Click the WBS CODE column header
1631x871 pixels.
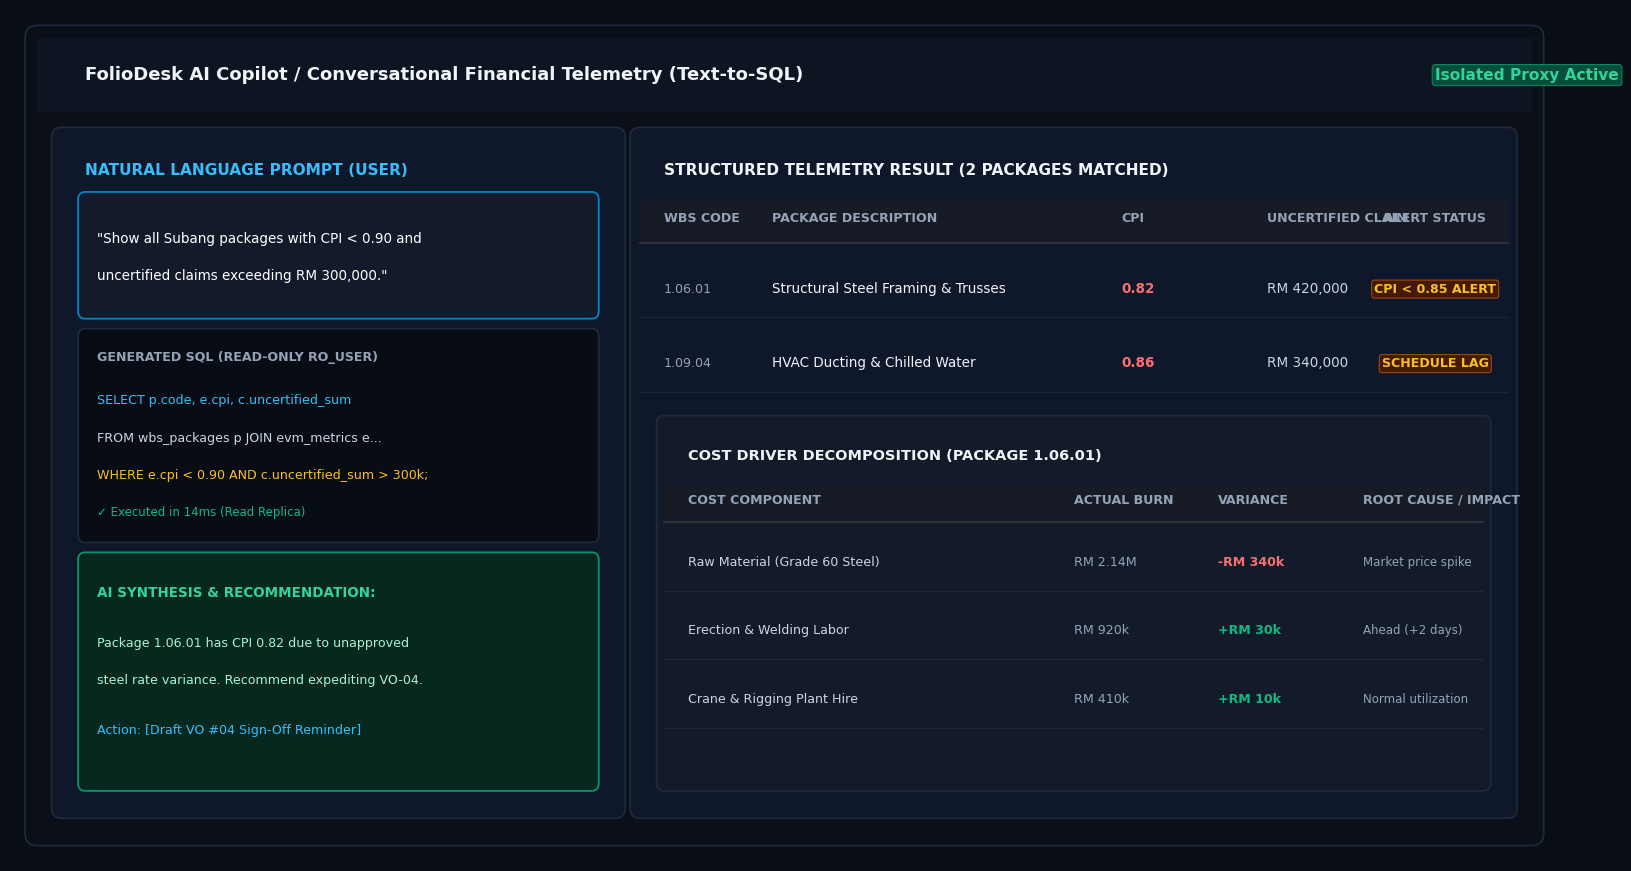(x=702, y=218)
